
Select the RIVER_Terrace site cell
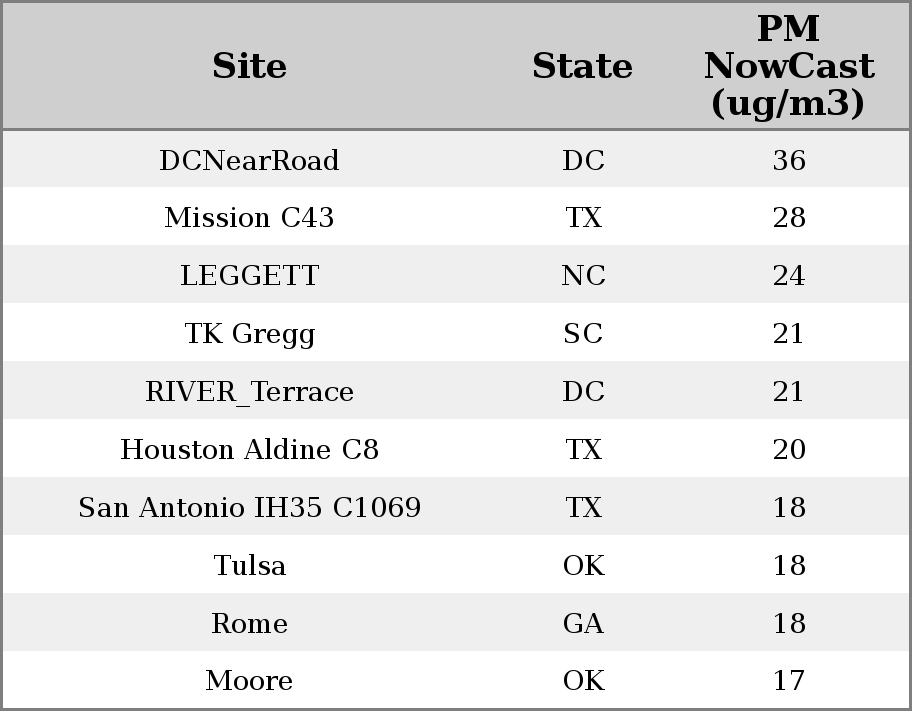click(249, 392)
